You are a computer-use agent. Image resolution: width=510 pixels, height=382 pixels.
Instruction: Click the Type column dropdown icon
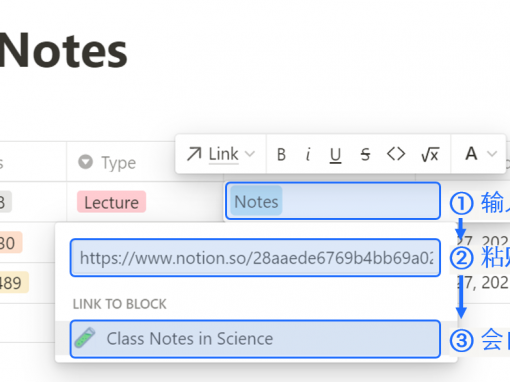[x=85, y=162]
